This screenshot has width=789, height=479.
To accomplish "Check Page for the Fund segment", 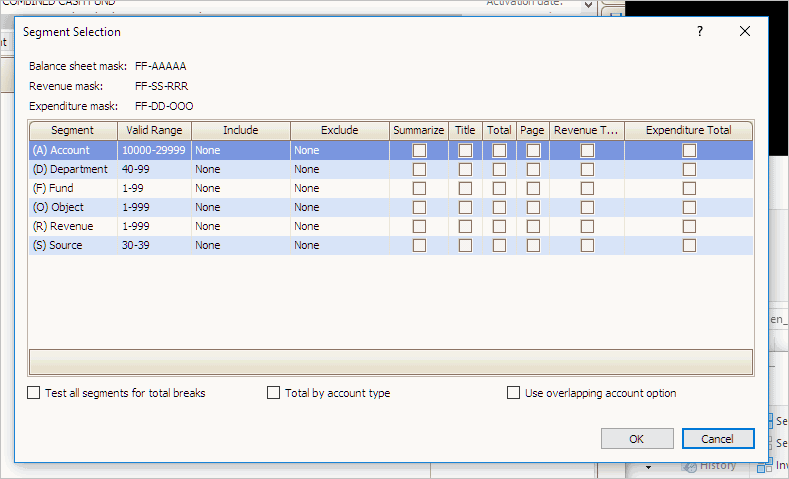I will pos(533,189).
